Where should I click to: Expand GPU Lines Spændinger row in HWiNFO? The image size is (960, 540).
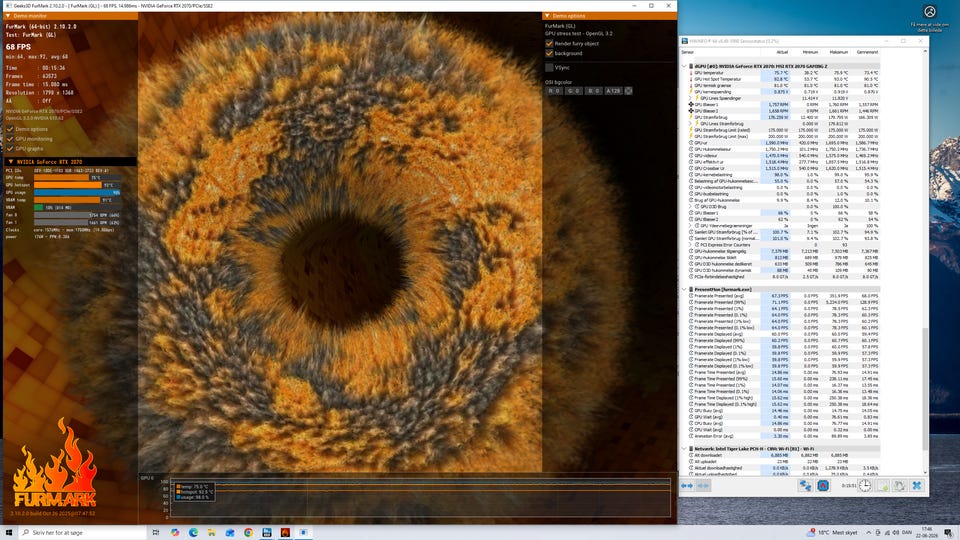tap(690, 98)
